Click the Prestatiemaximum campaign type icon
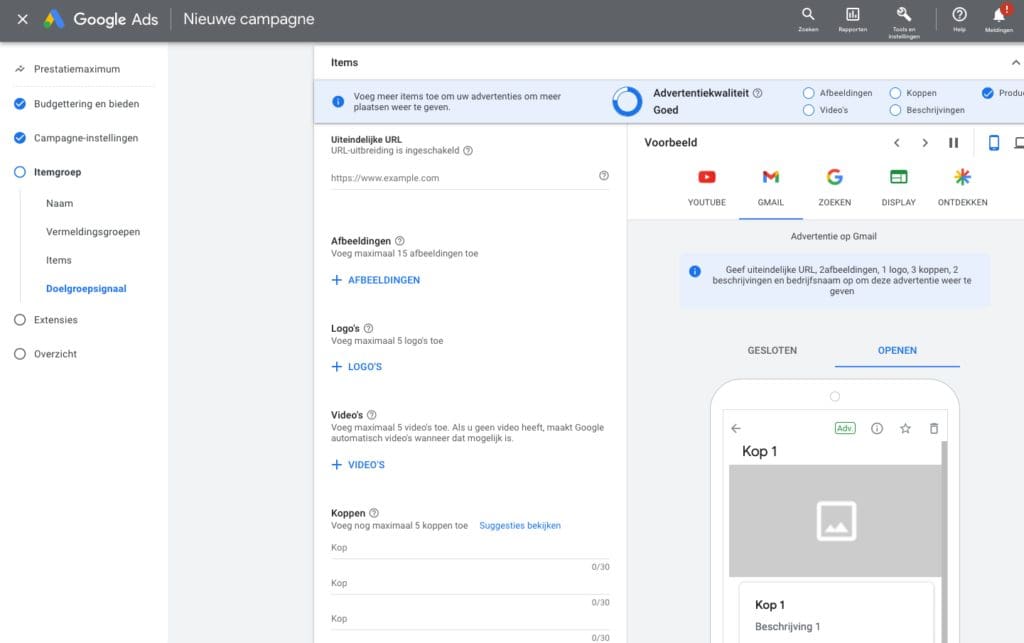 [20, 69]
